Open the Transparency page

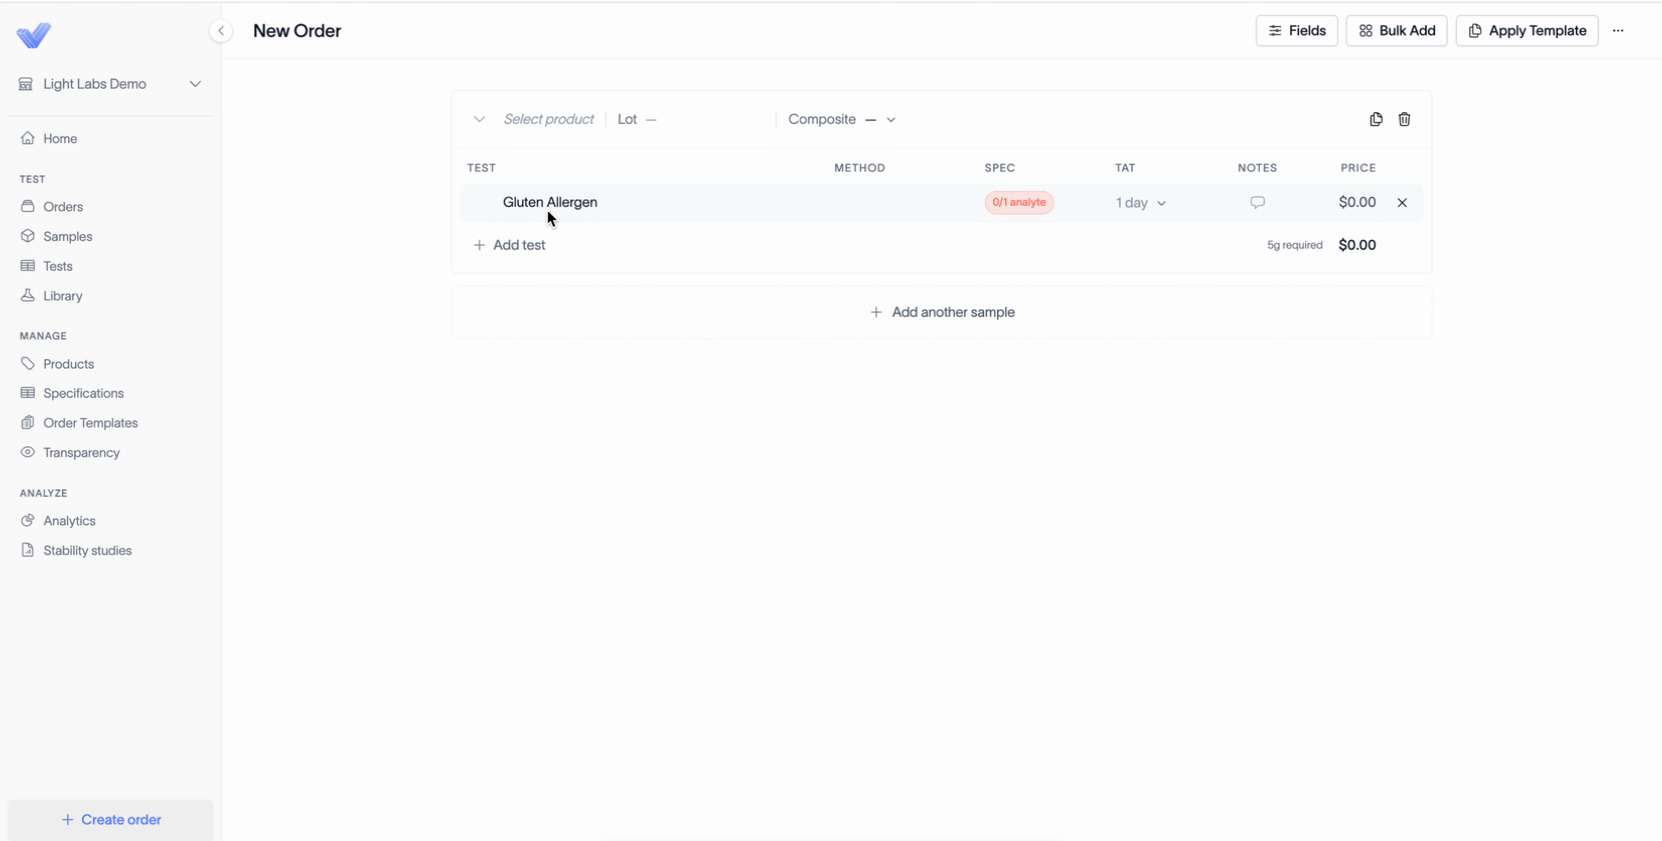(82, 453)
